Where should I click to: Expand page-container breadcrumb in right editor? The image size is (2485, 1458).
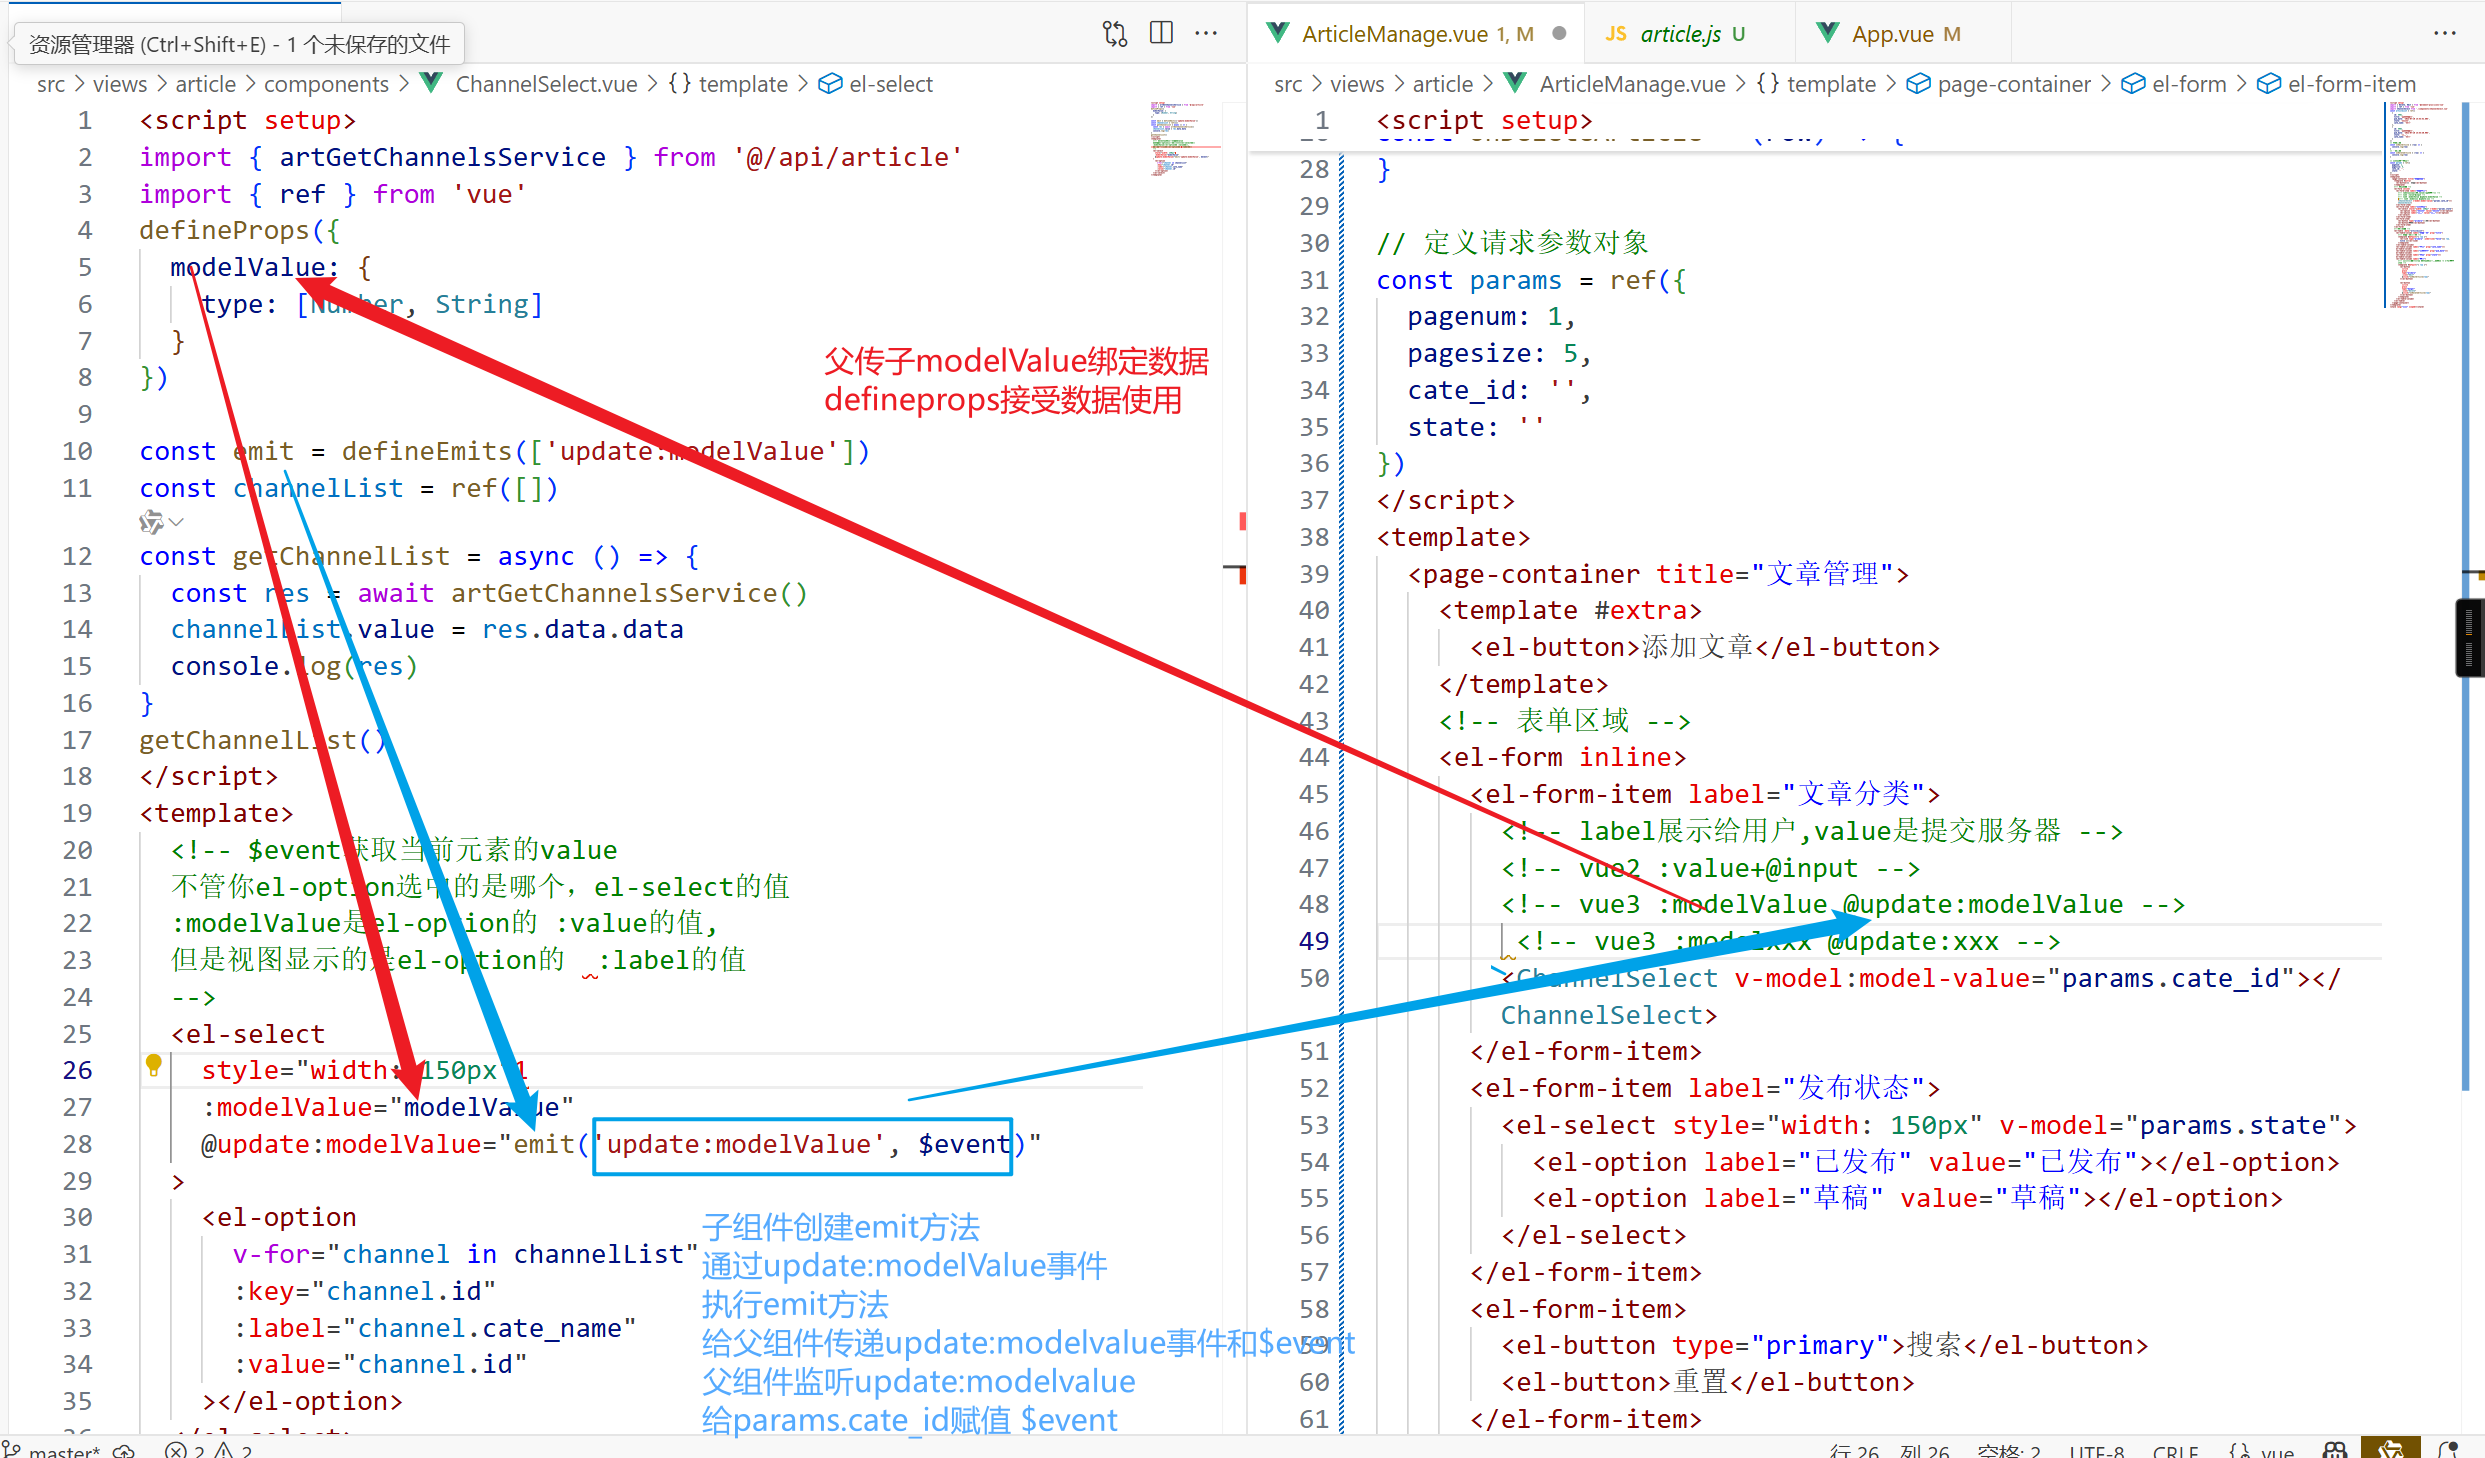tap(2013, 85)
